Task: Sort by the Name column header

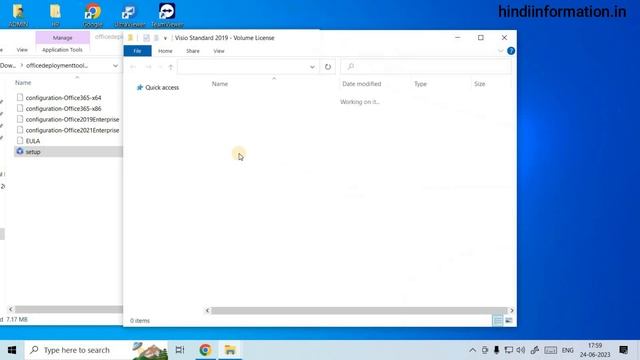Action: pyautogui.click(x=220, y=84)
